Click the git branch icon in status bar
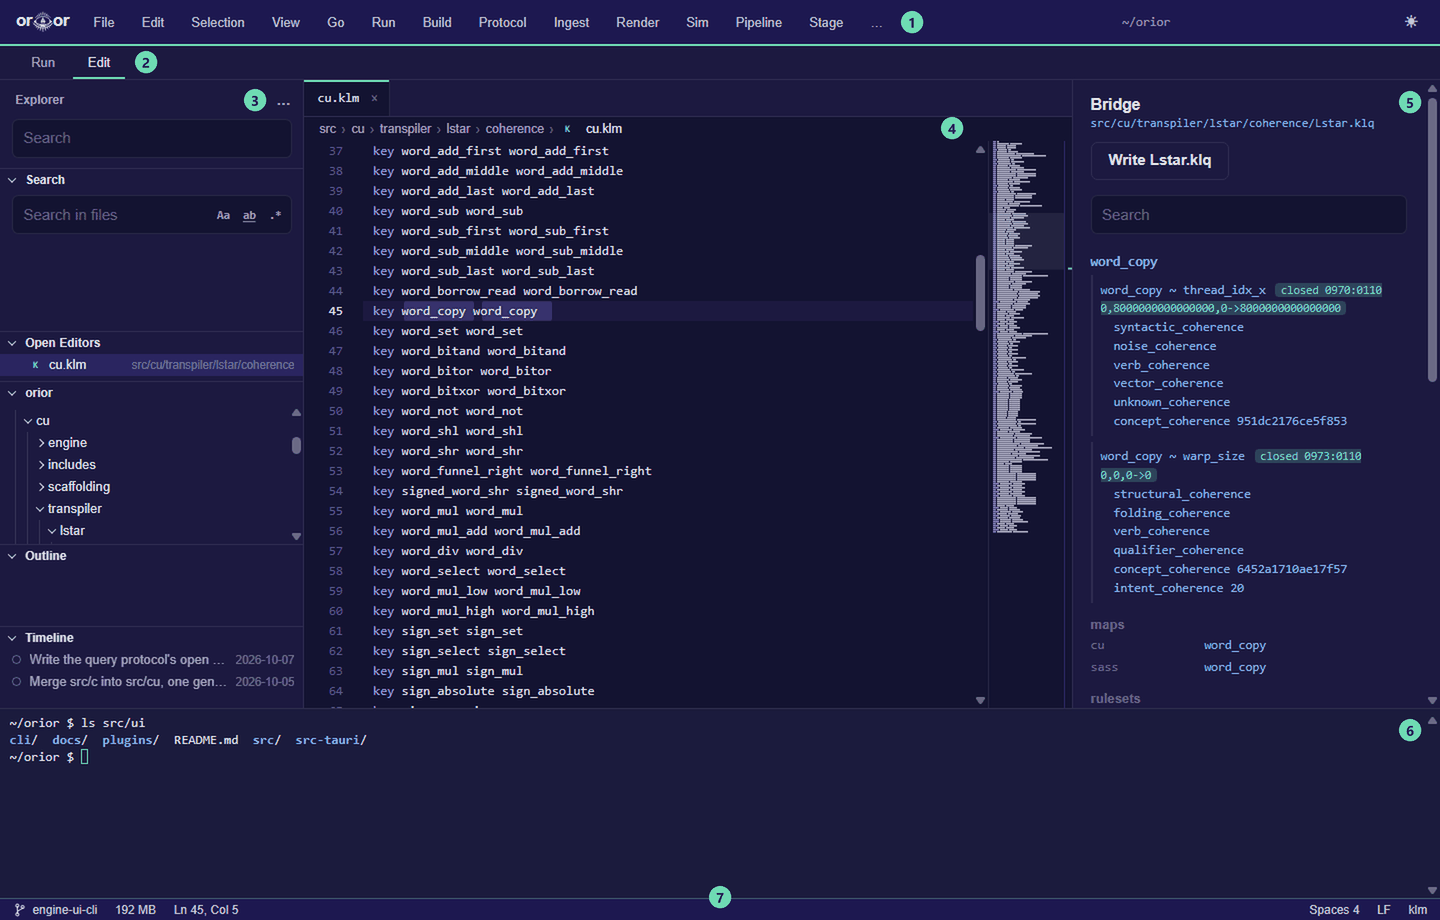1440x920 pixels. tap(19, 910)
